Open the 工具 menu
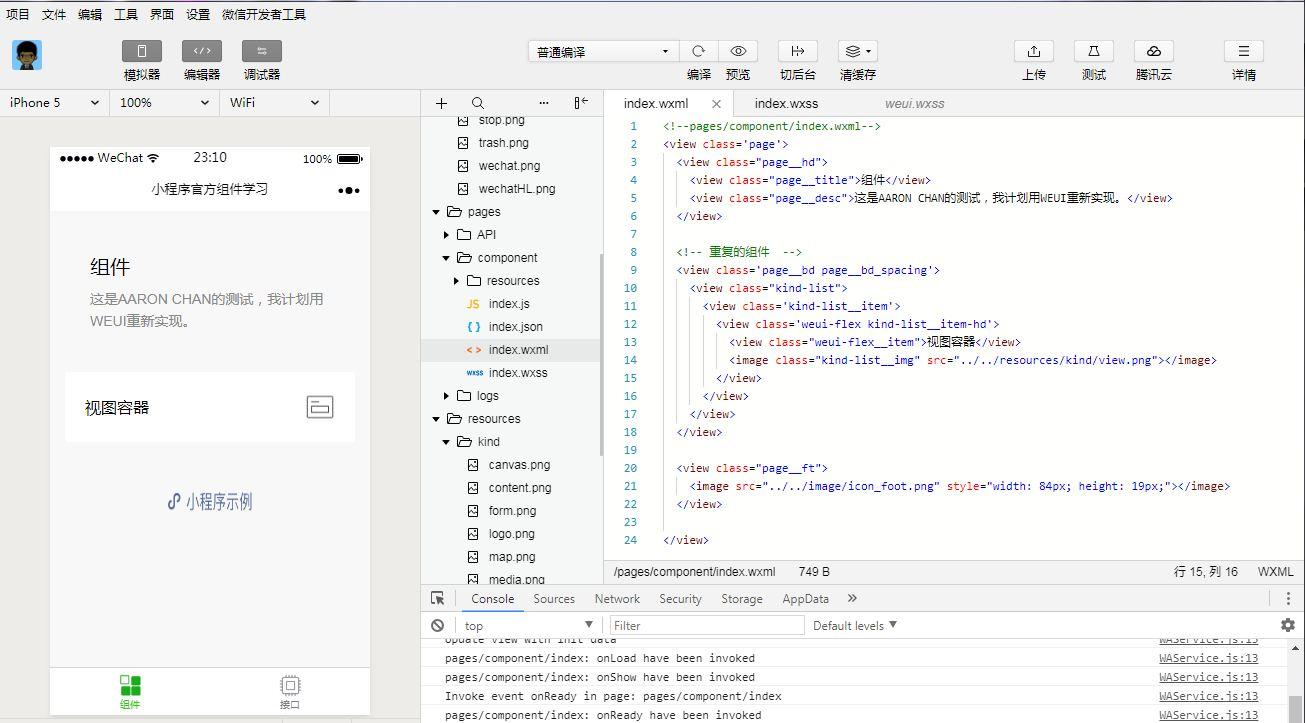 [x=126, y=14]
